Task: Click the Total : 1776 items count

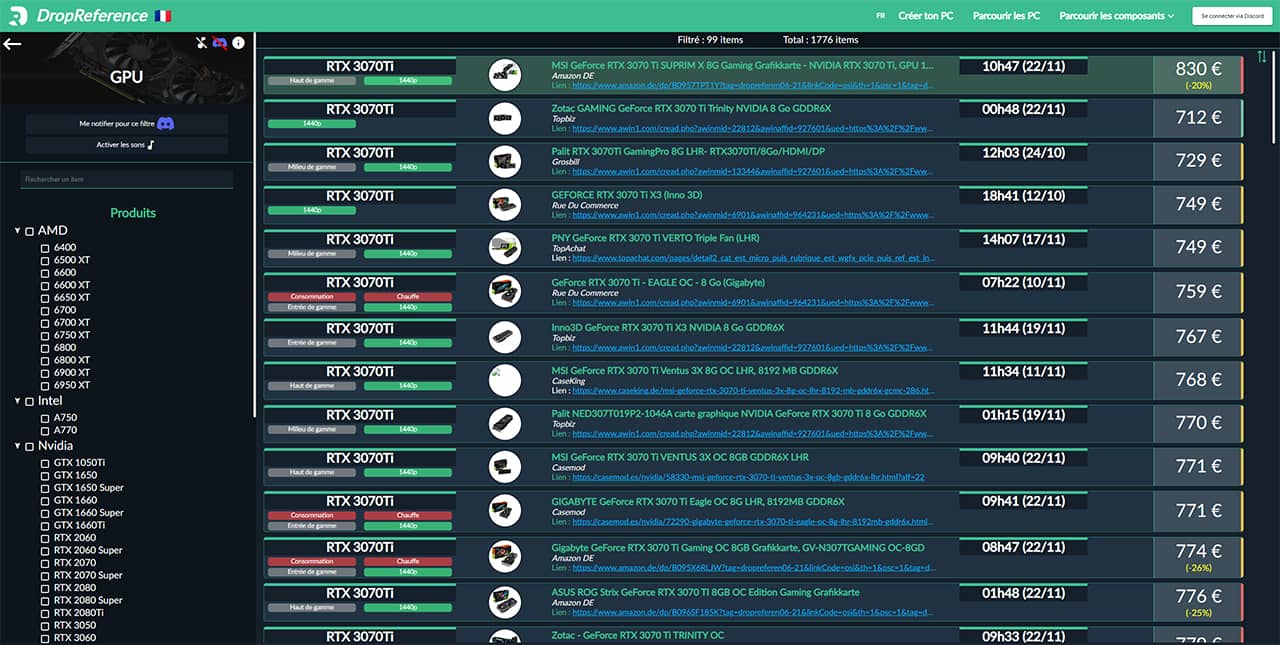Action: (820, 40)
